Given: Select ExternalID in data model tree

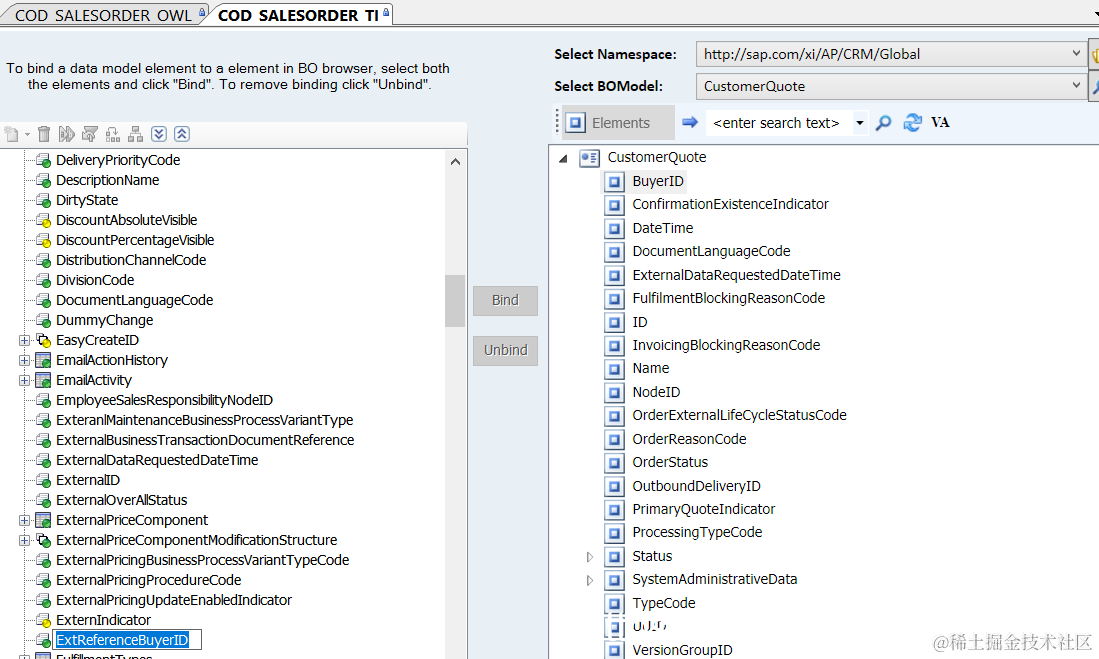Looking at the screenshot, I should click(88, 480).
